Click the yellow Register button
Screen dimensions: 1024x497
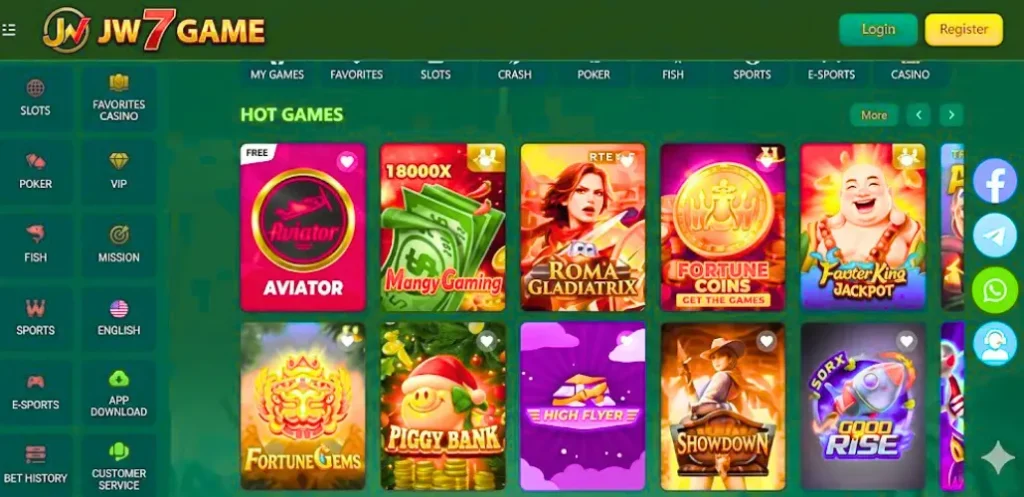point(964,29)
